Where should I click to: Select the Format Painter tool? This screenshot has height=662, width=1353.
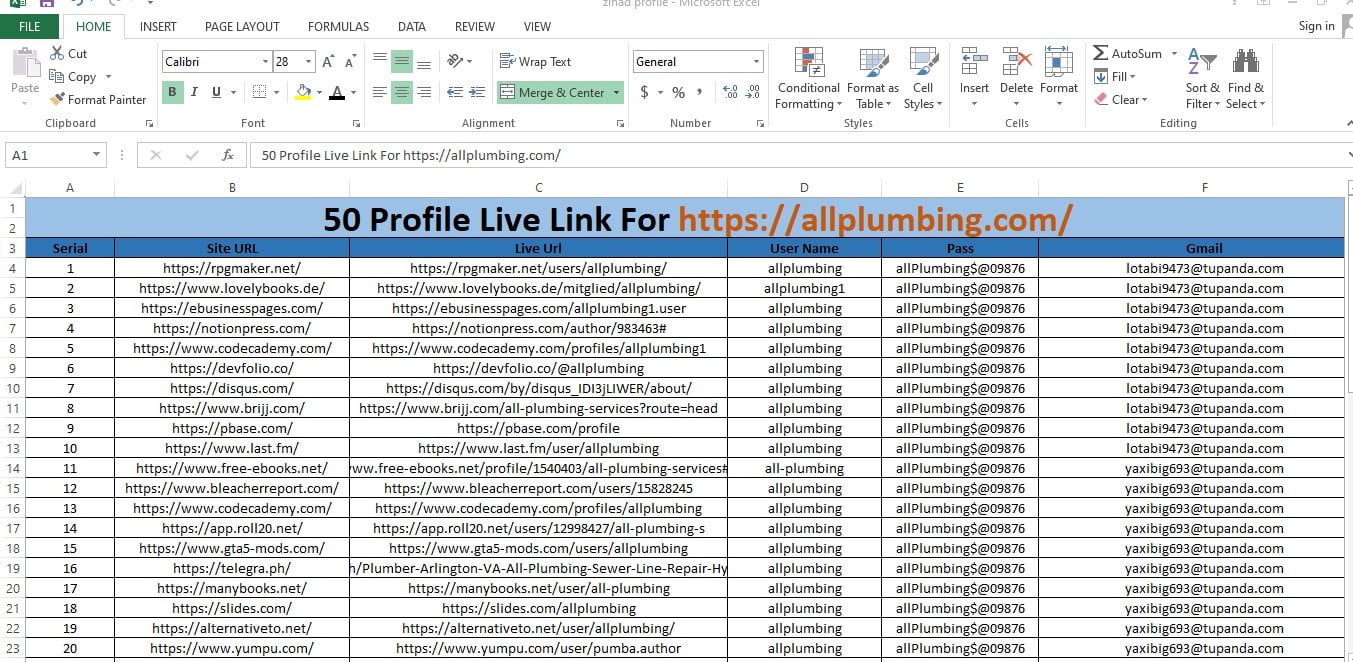click(97, 99)
